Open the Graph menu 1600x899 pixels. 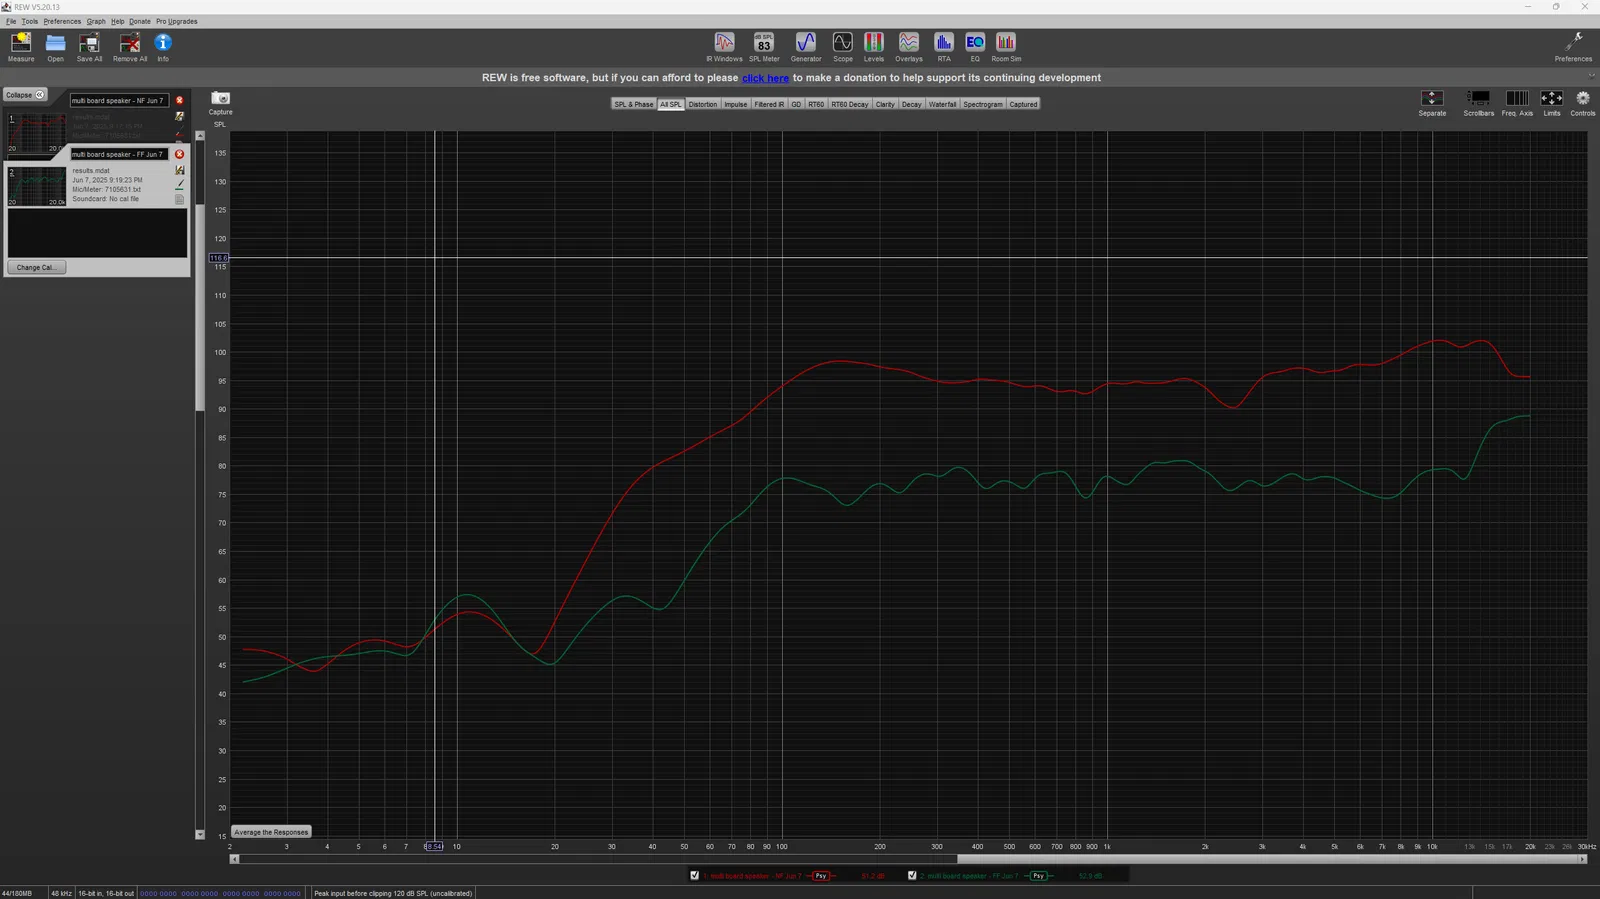pyautogui.click(x=96, y=21)
